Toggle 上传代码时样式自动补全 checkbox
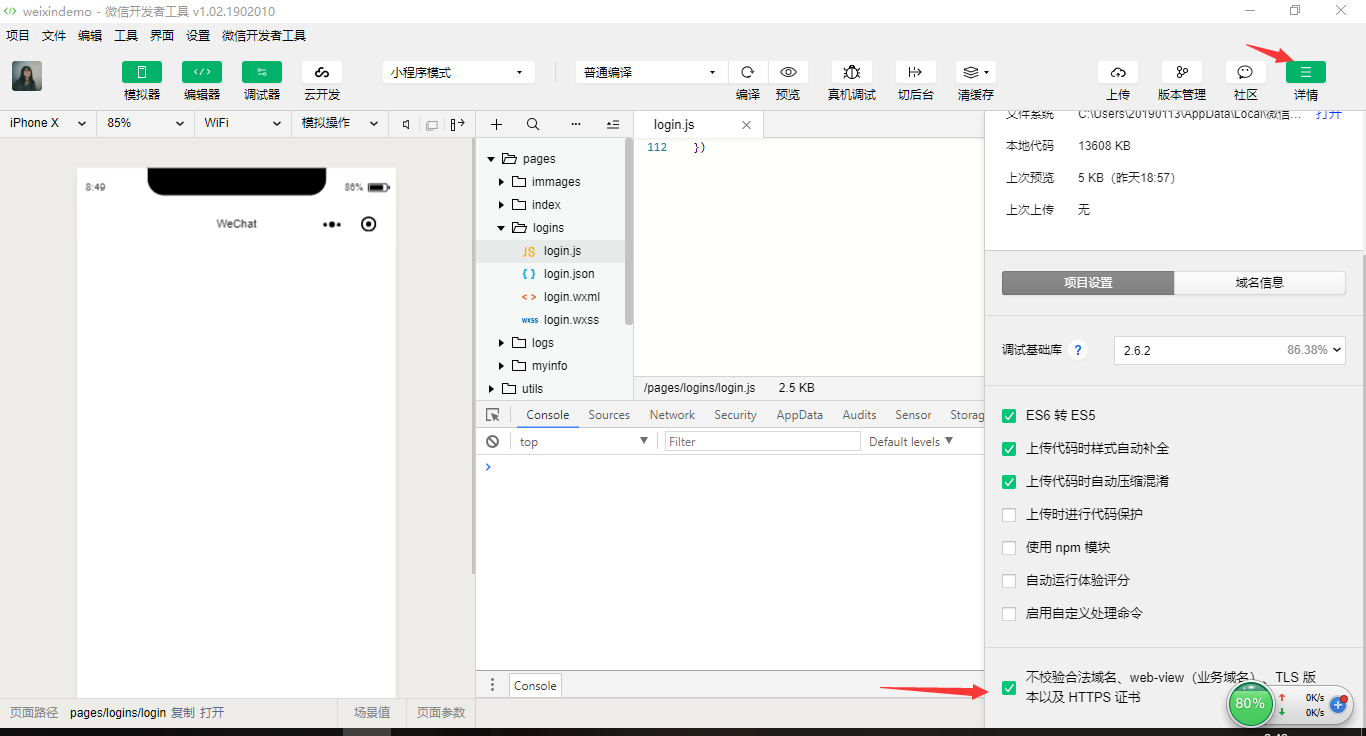 coord(1009,449)
